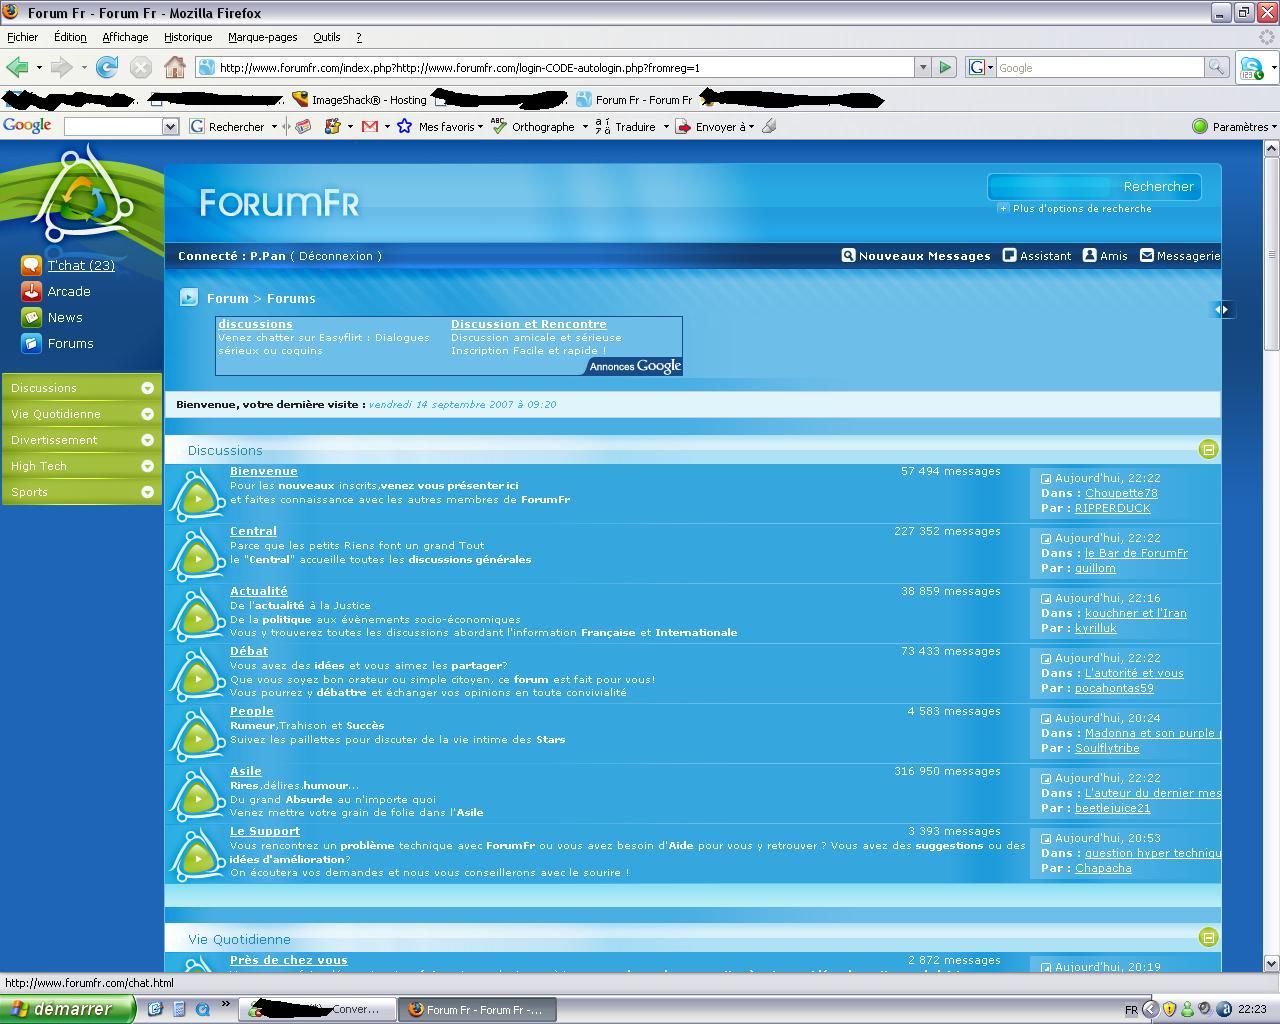1280x1024 pixels.
Task: Expand the Sports sidebar menu
Action: [x=147, y=492]
